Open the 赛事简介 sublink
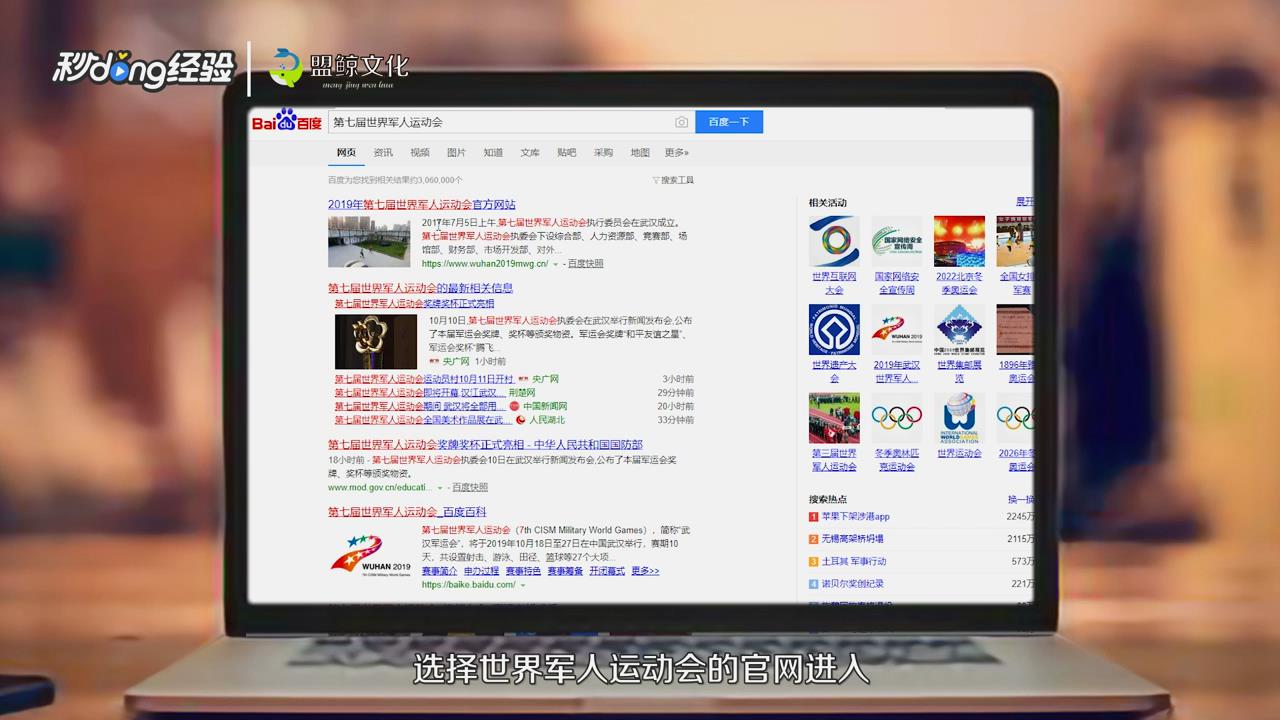This screenshot has width=1280, height=720. 439,571
